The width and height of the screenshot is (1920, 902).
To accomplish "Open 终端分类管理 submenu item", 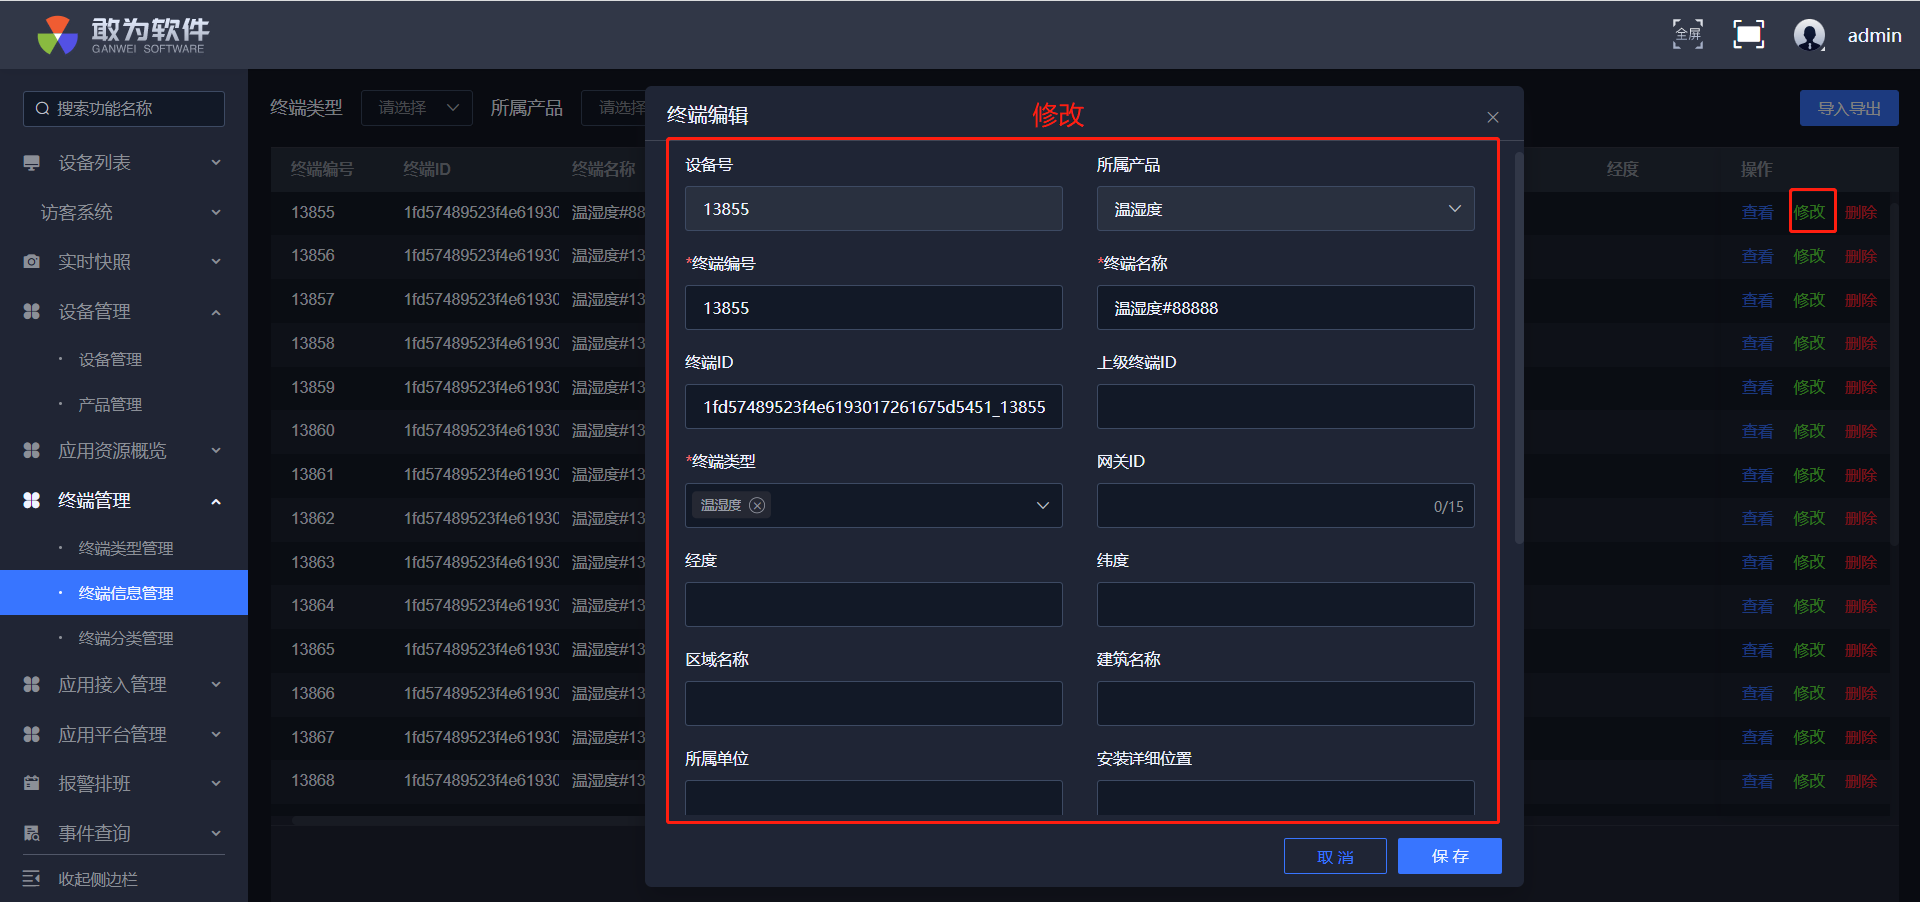I will coord(126,639).
